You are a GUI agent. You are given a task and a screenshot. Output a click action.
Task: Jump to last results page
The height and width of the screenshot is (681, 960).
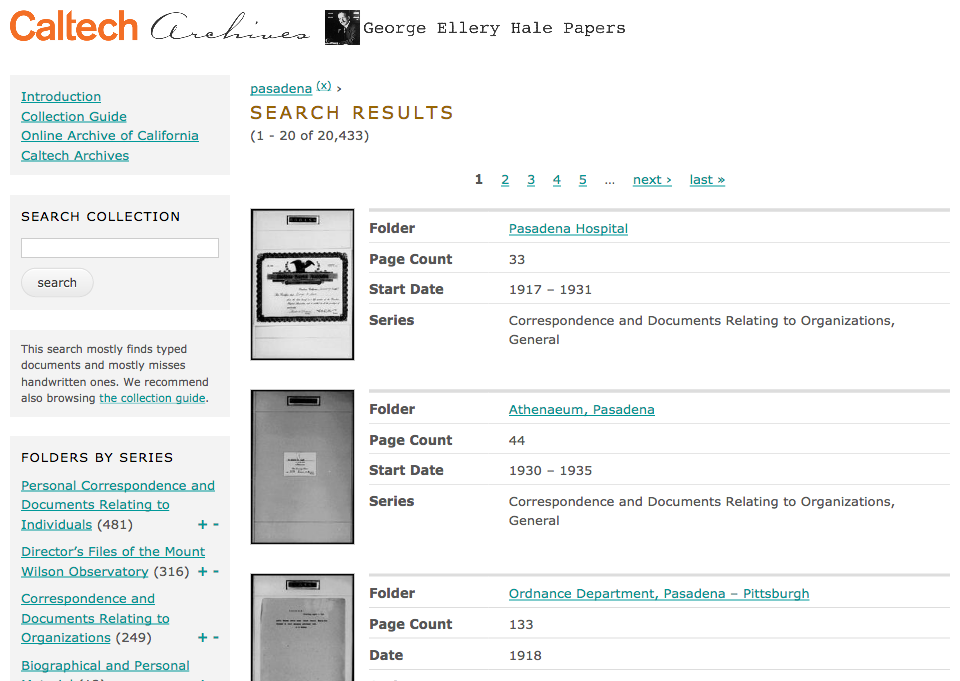click(707, 179)
